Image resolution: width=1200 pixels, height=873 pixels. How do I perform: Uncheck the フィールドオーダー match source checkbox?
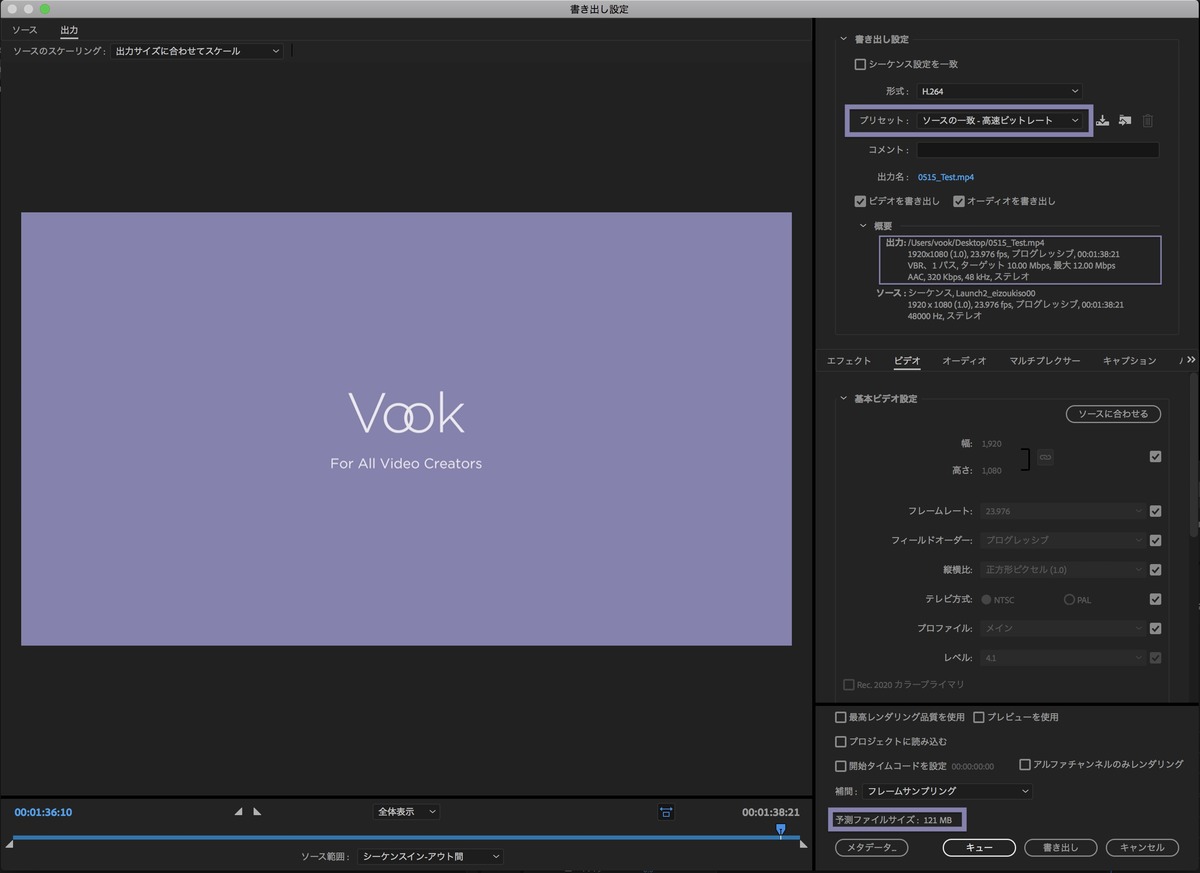coord(1156,540)
